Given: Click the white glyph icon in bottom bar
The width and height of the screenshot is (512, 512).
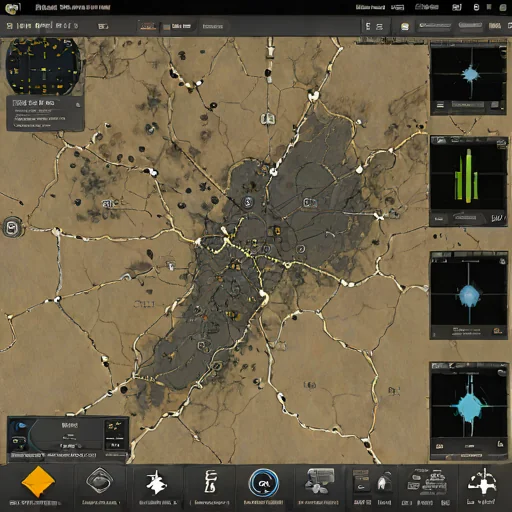Looking at the screenshot, I should pyautogui.click(x=211, y=481).
